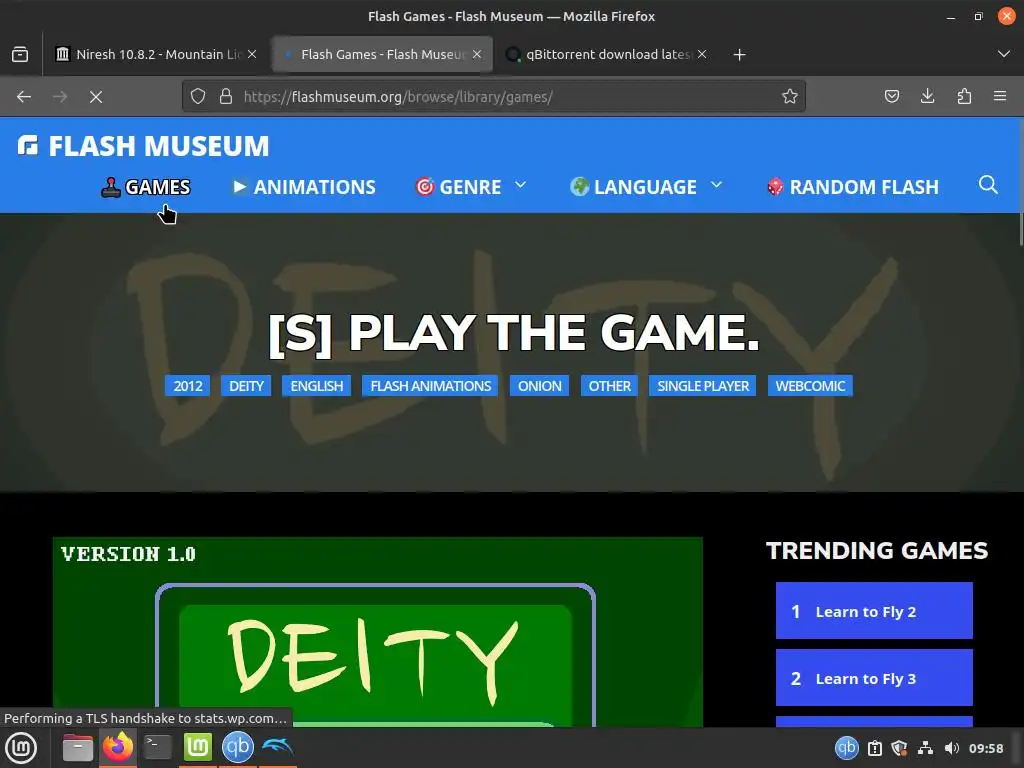Screen dimensions: 1024x768
Task: Open the Games nav item
Action: click(x=146, y=187)
